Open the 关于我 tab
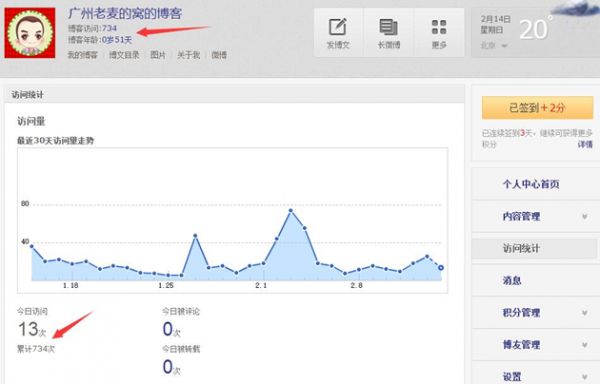 [x=189, y=55]
